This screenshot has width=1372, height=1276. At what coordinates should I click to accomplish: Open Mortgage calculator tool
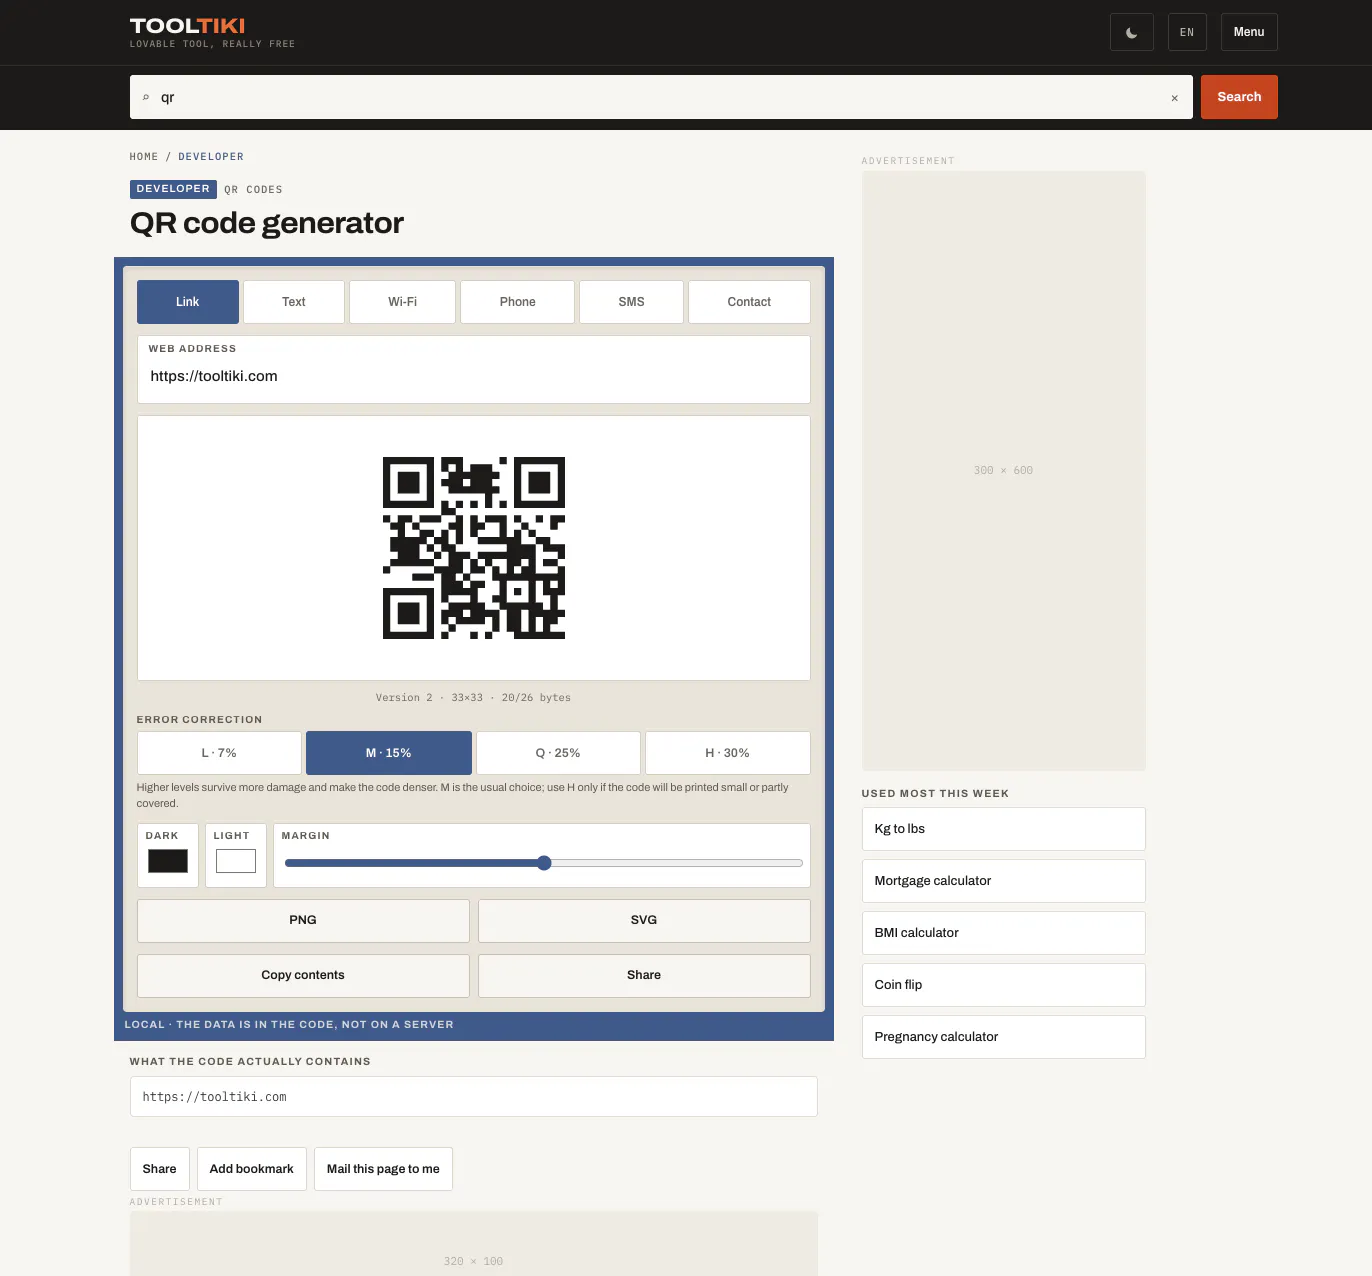(1003, 881)
